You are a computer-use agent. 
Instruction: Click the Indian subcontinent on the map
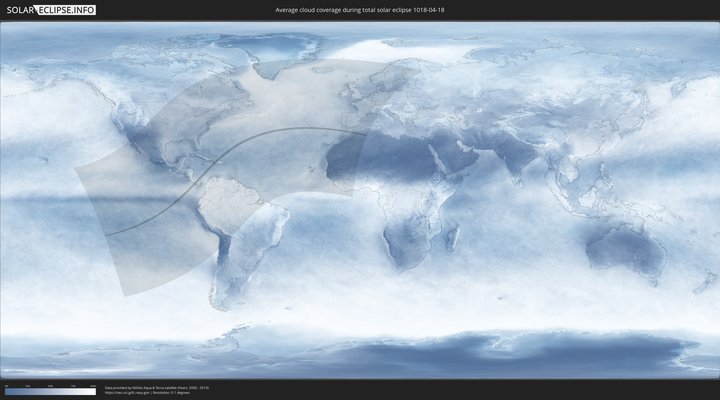pos(520,160)
